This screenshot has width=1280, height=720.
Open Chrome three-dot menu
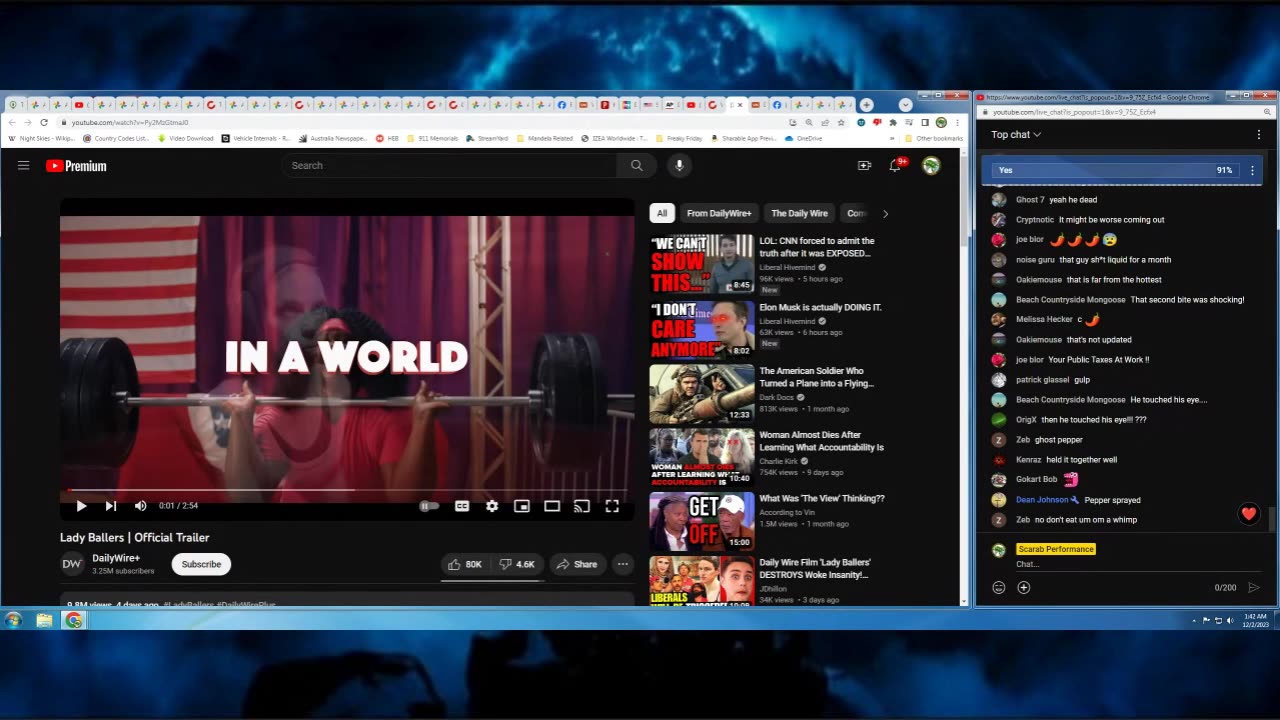click(x=958, y=122)
